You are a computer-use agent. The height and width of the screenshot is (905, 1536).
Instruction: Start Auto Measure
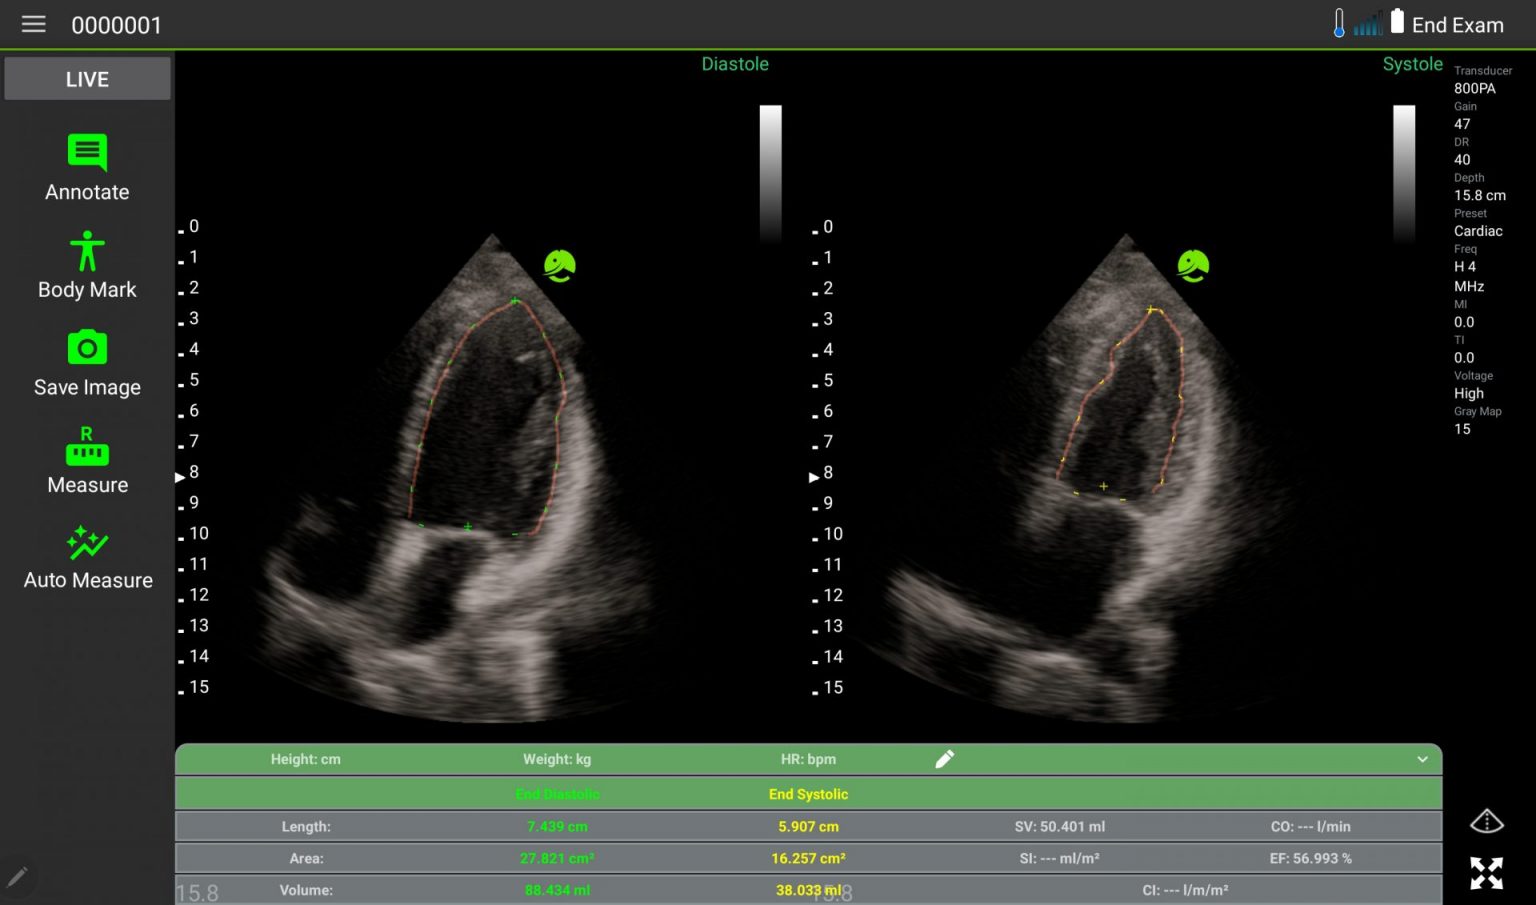(x=87, y=544)
